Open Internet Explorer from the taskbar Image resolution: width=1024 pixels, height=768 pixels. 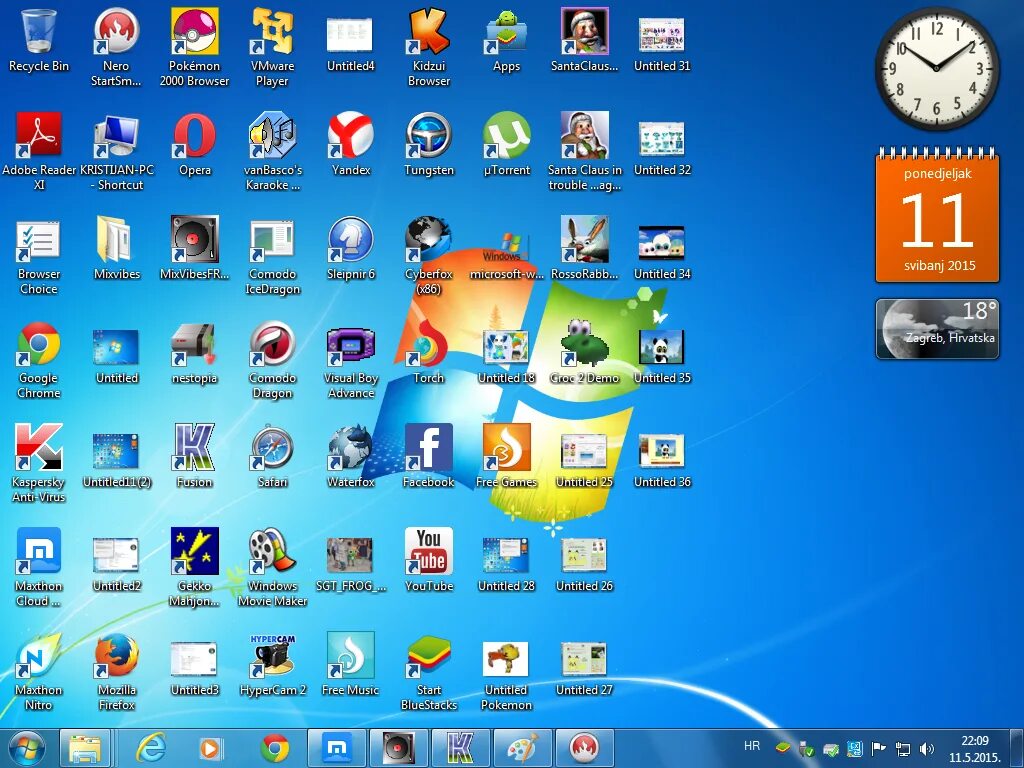tap(150, 747)
